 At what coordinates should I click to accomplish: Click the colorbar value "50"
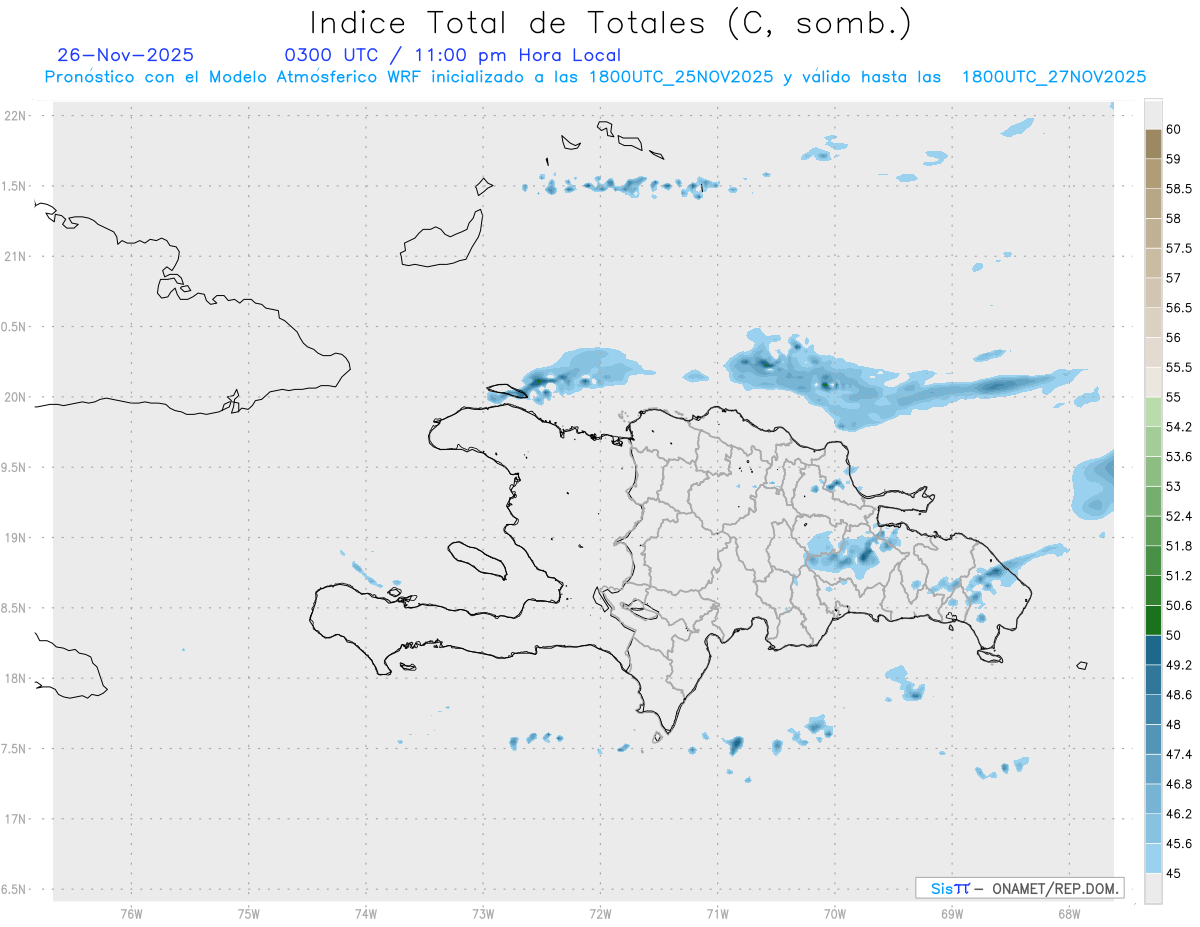1174,635
